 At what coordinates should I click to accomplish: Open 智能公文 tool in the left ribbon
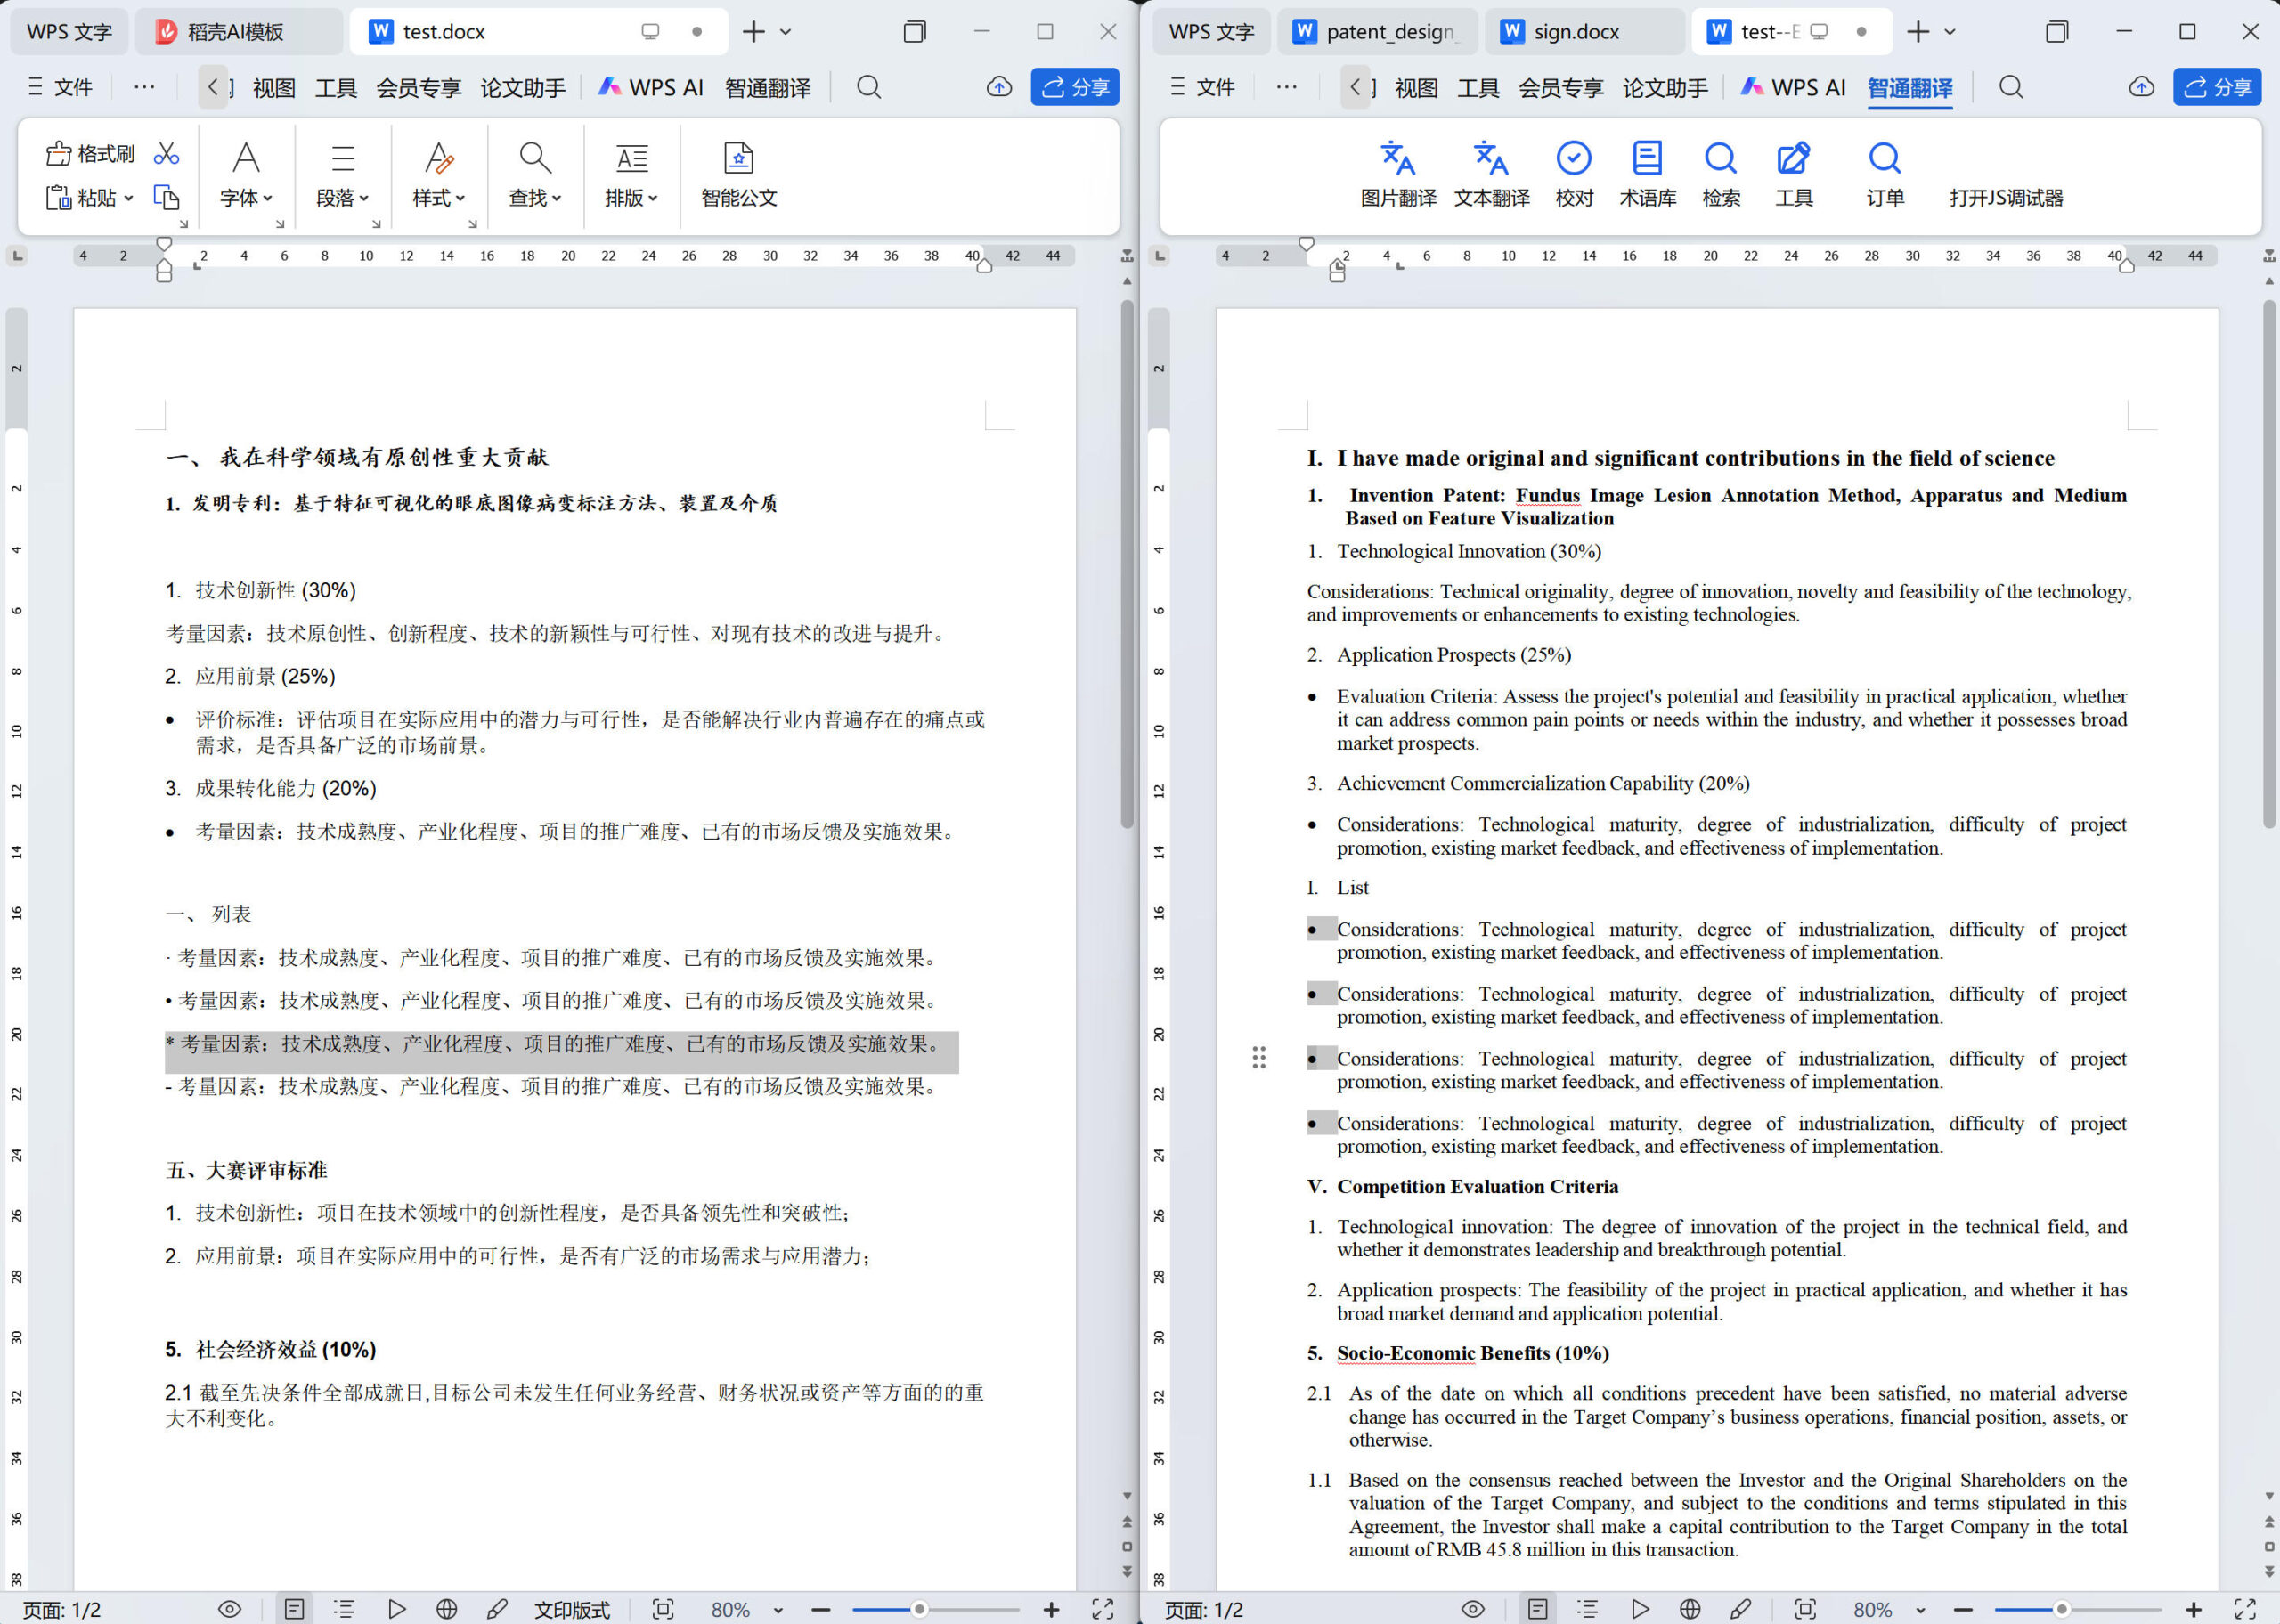739,174
